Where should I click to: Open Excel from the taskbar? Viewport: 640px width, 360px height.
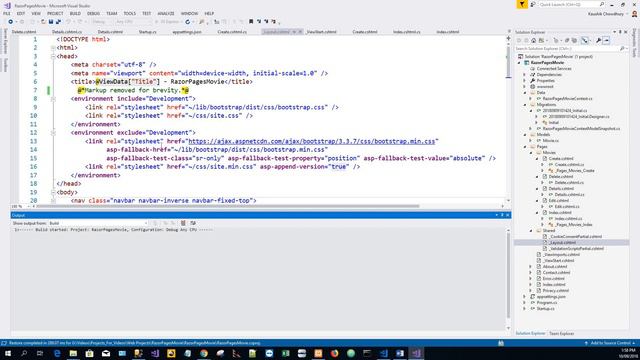tap(285, 353)
